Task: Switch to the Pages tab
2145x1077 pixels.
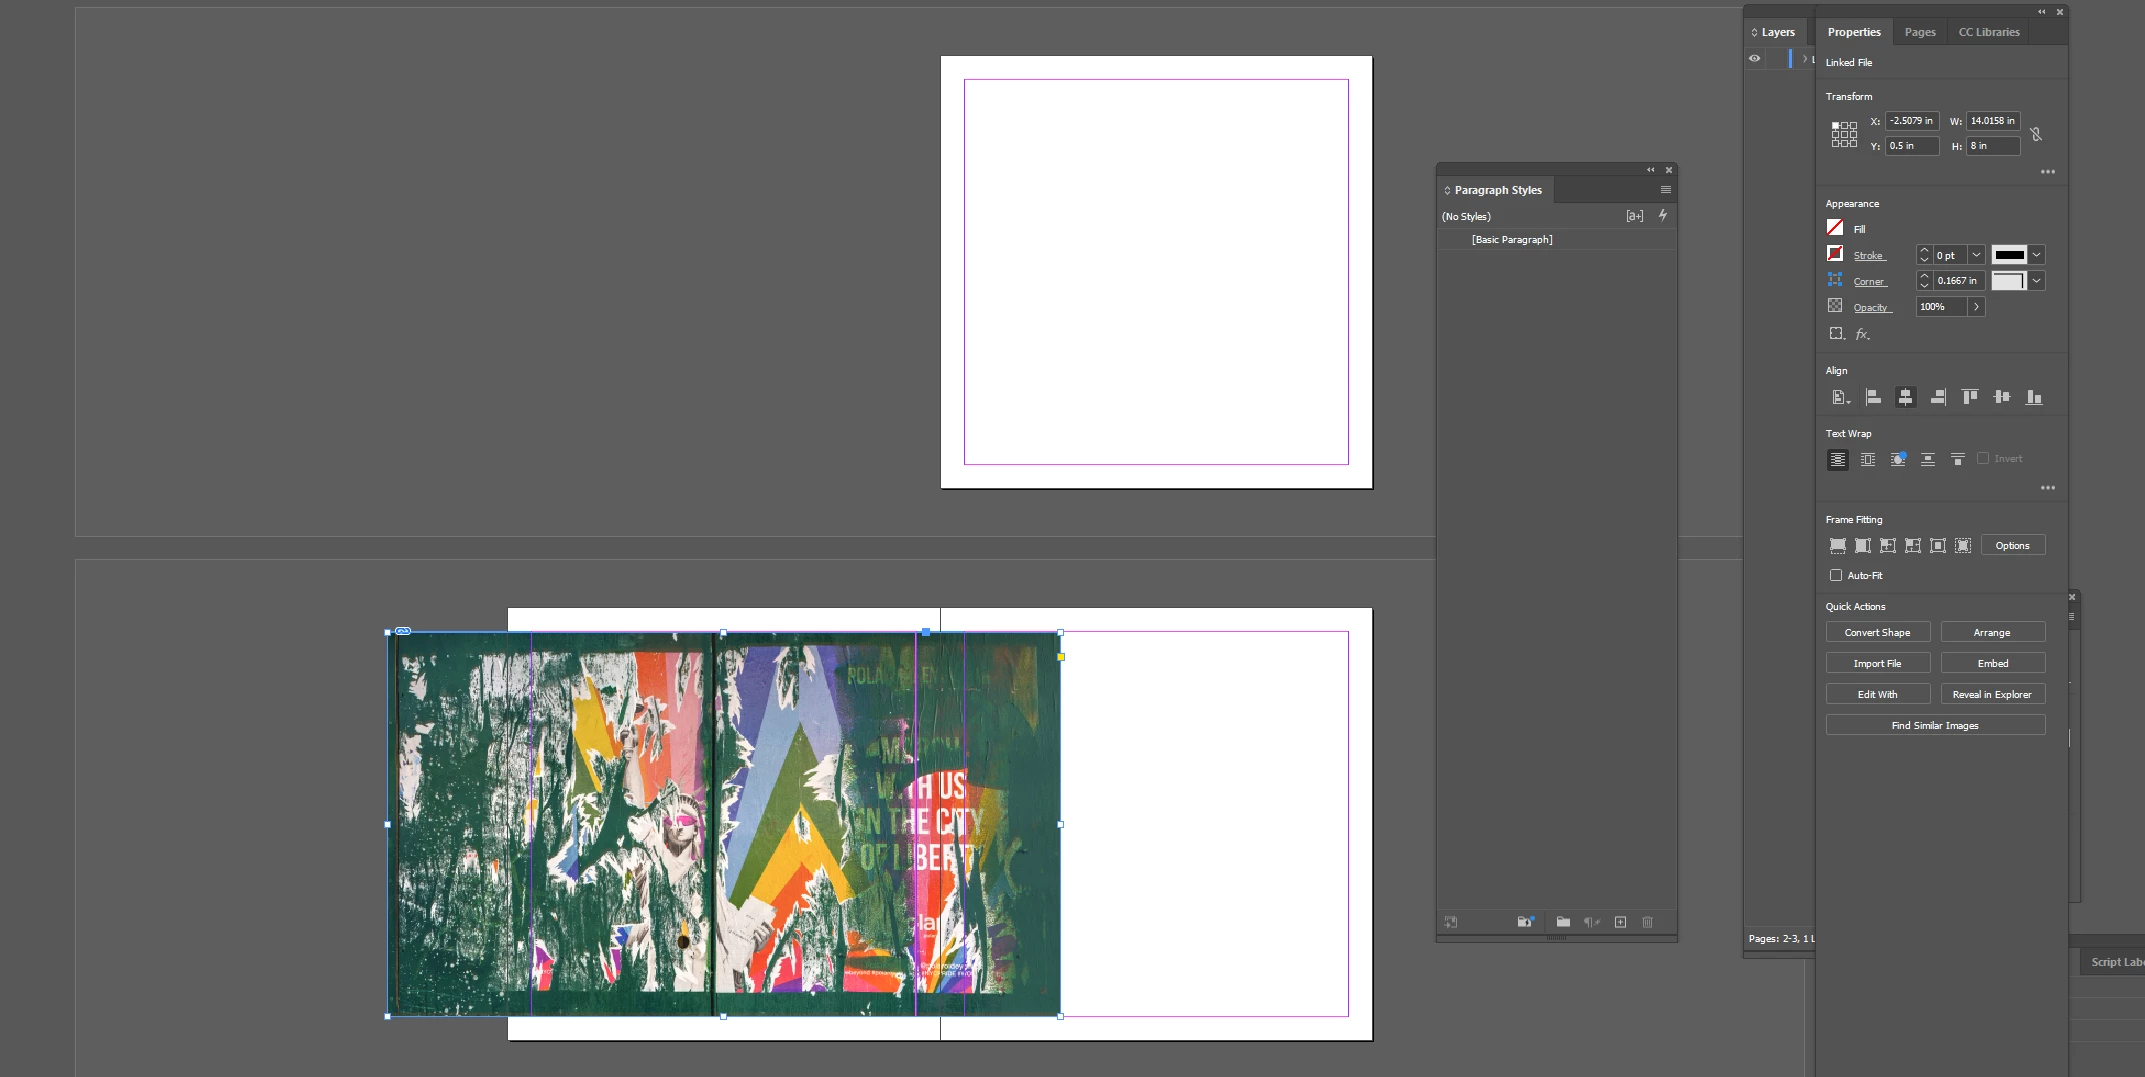Action: [x=1920, y=32]
